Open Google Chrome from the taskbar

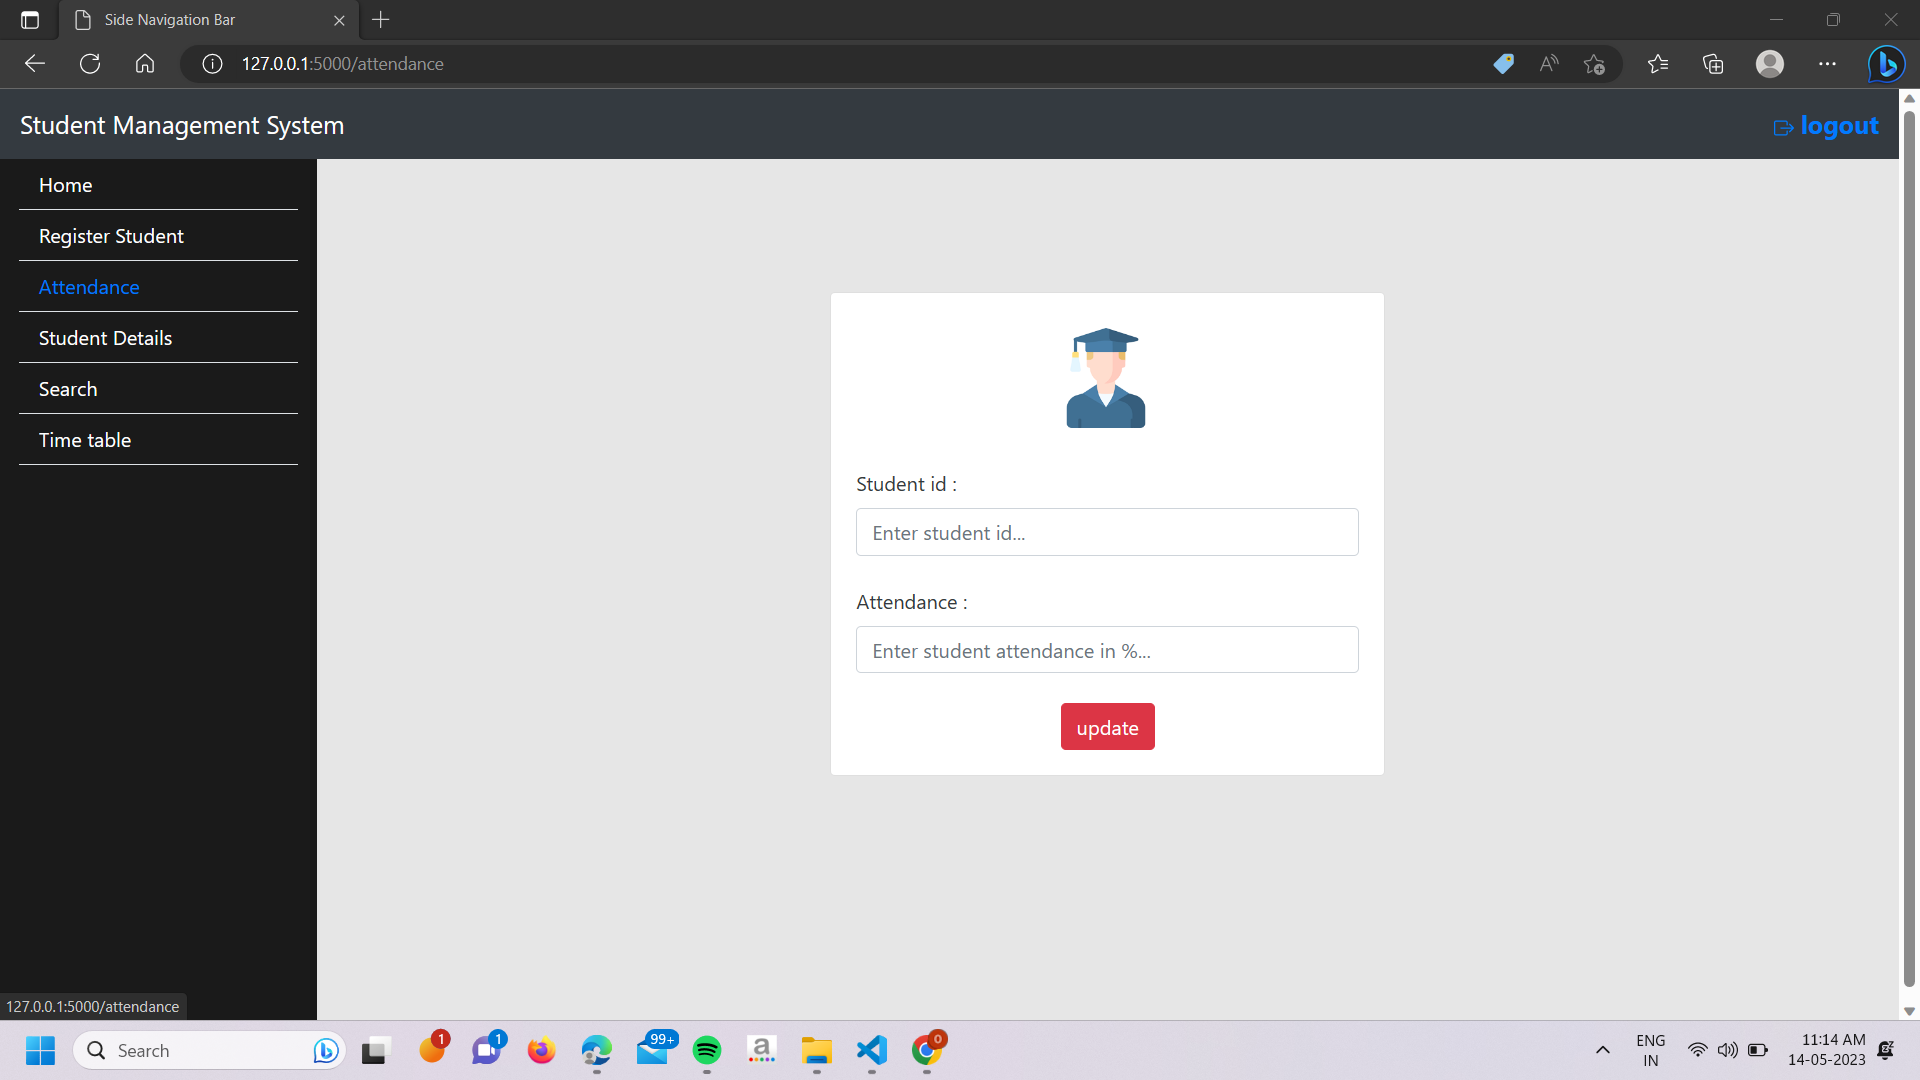(x=926, y=1050)
